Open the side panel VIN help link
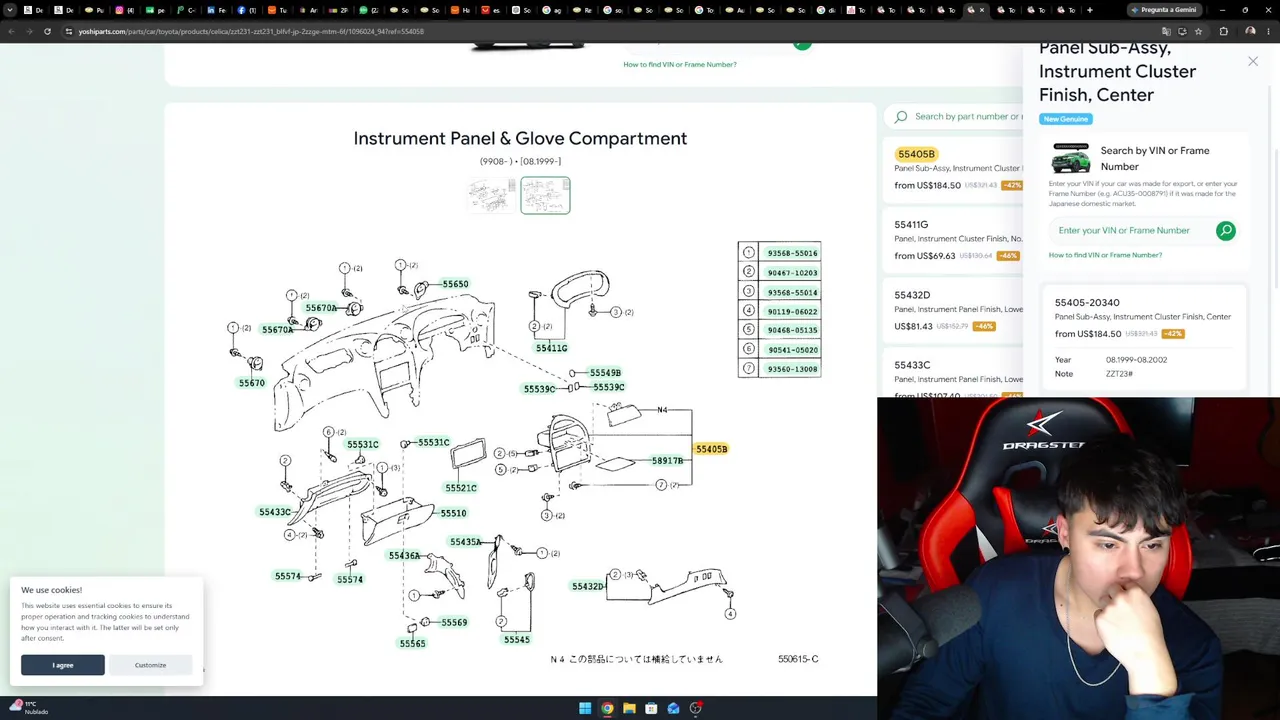The image size is (1280, 720). [x=1105, y=255]
